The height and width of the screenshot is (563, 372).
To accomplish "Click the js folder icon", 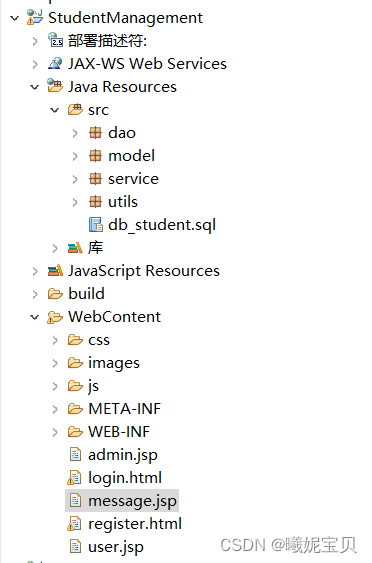I will point(75,386).
